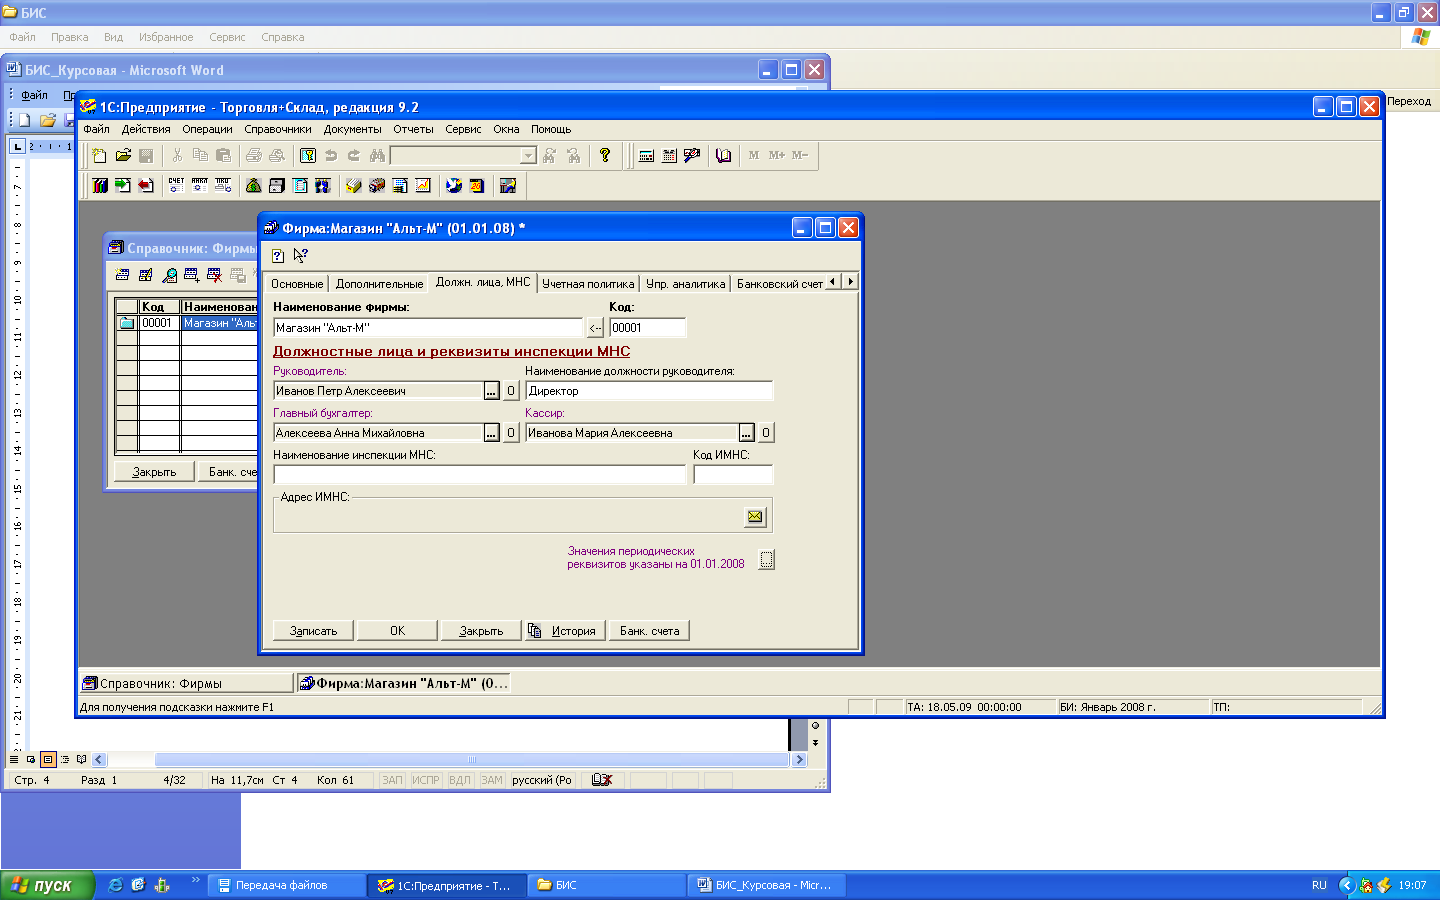Click the Наименование инспекции МНС input field
This screenshot has width=1440, height=900.
[479, 475]
